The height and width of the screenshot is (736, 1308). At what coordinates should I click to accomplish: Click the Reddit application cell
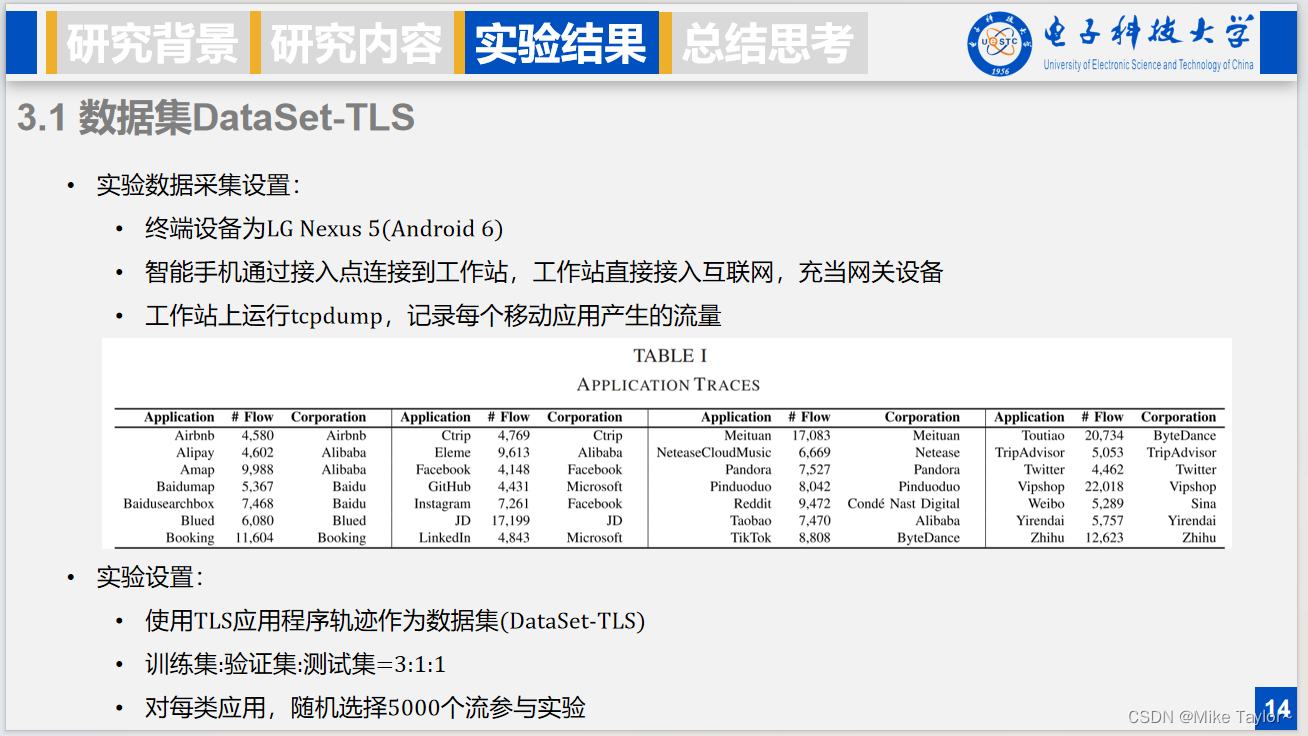click(752, 504)
